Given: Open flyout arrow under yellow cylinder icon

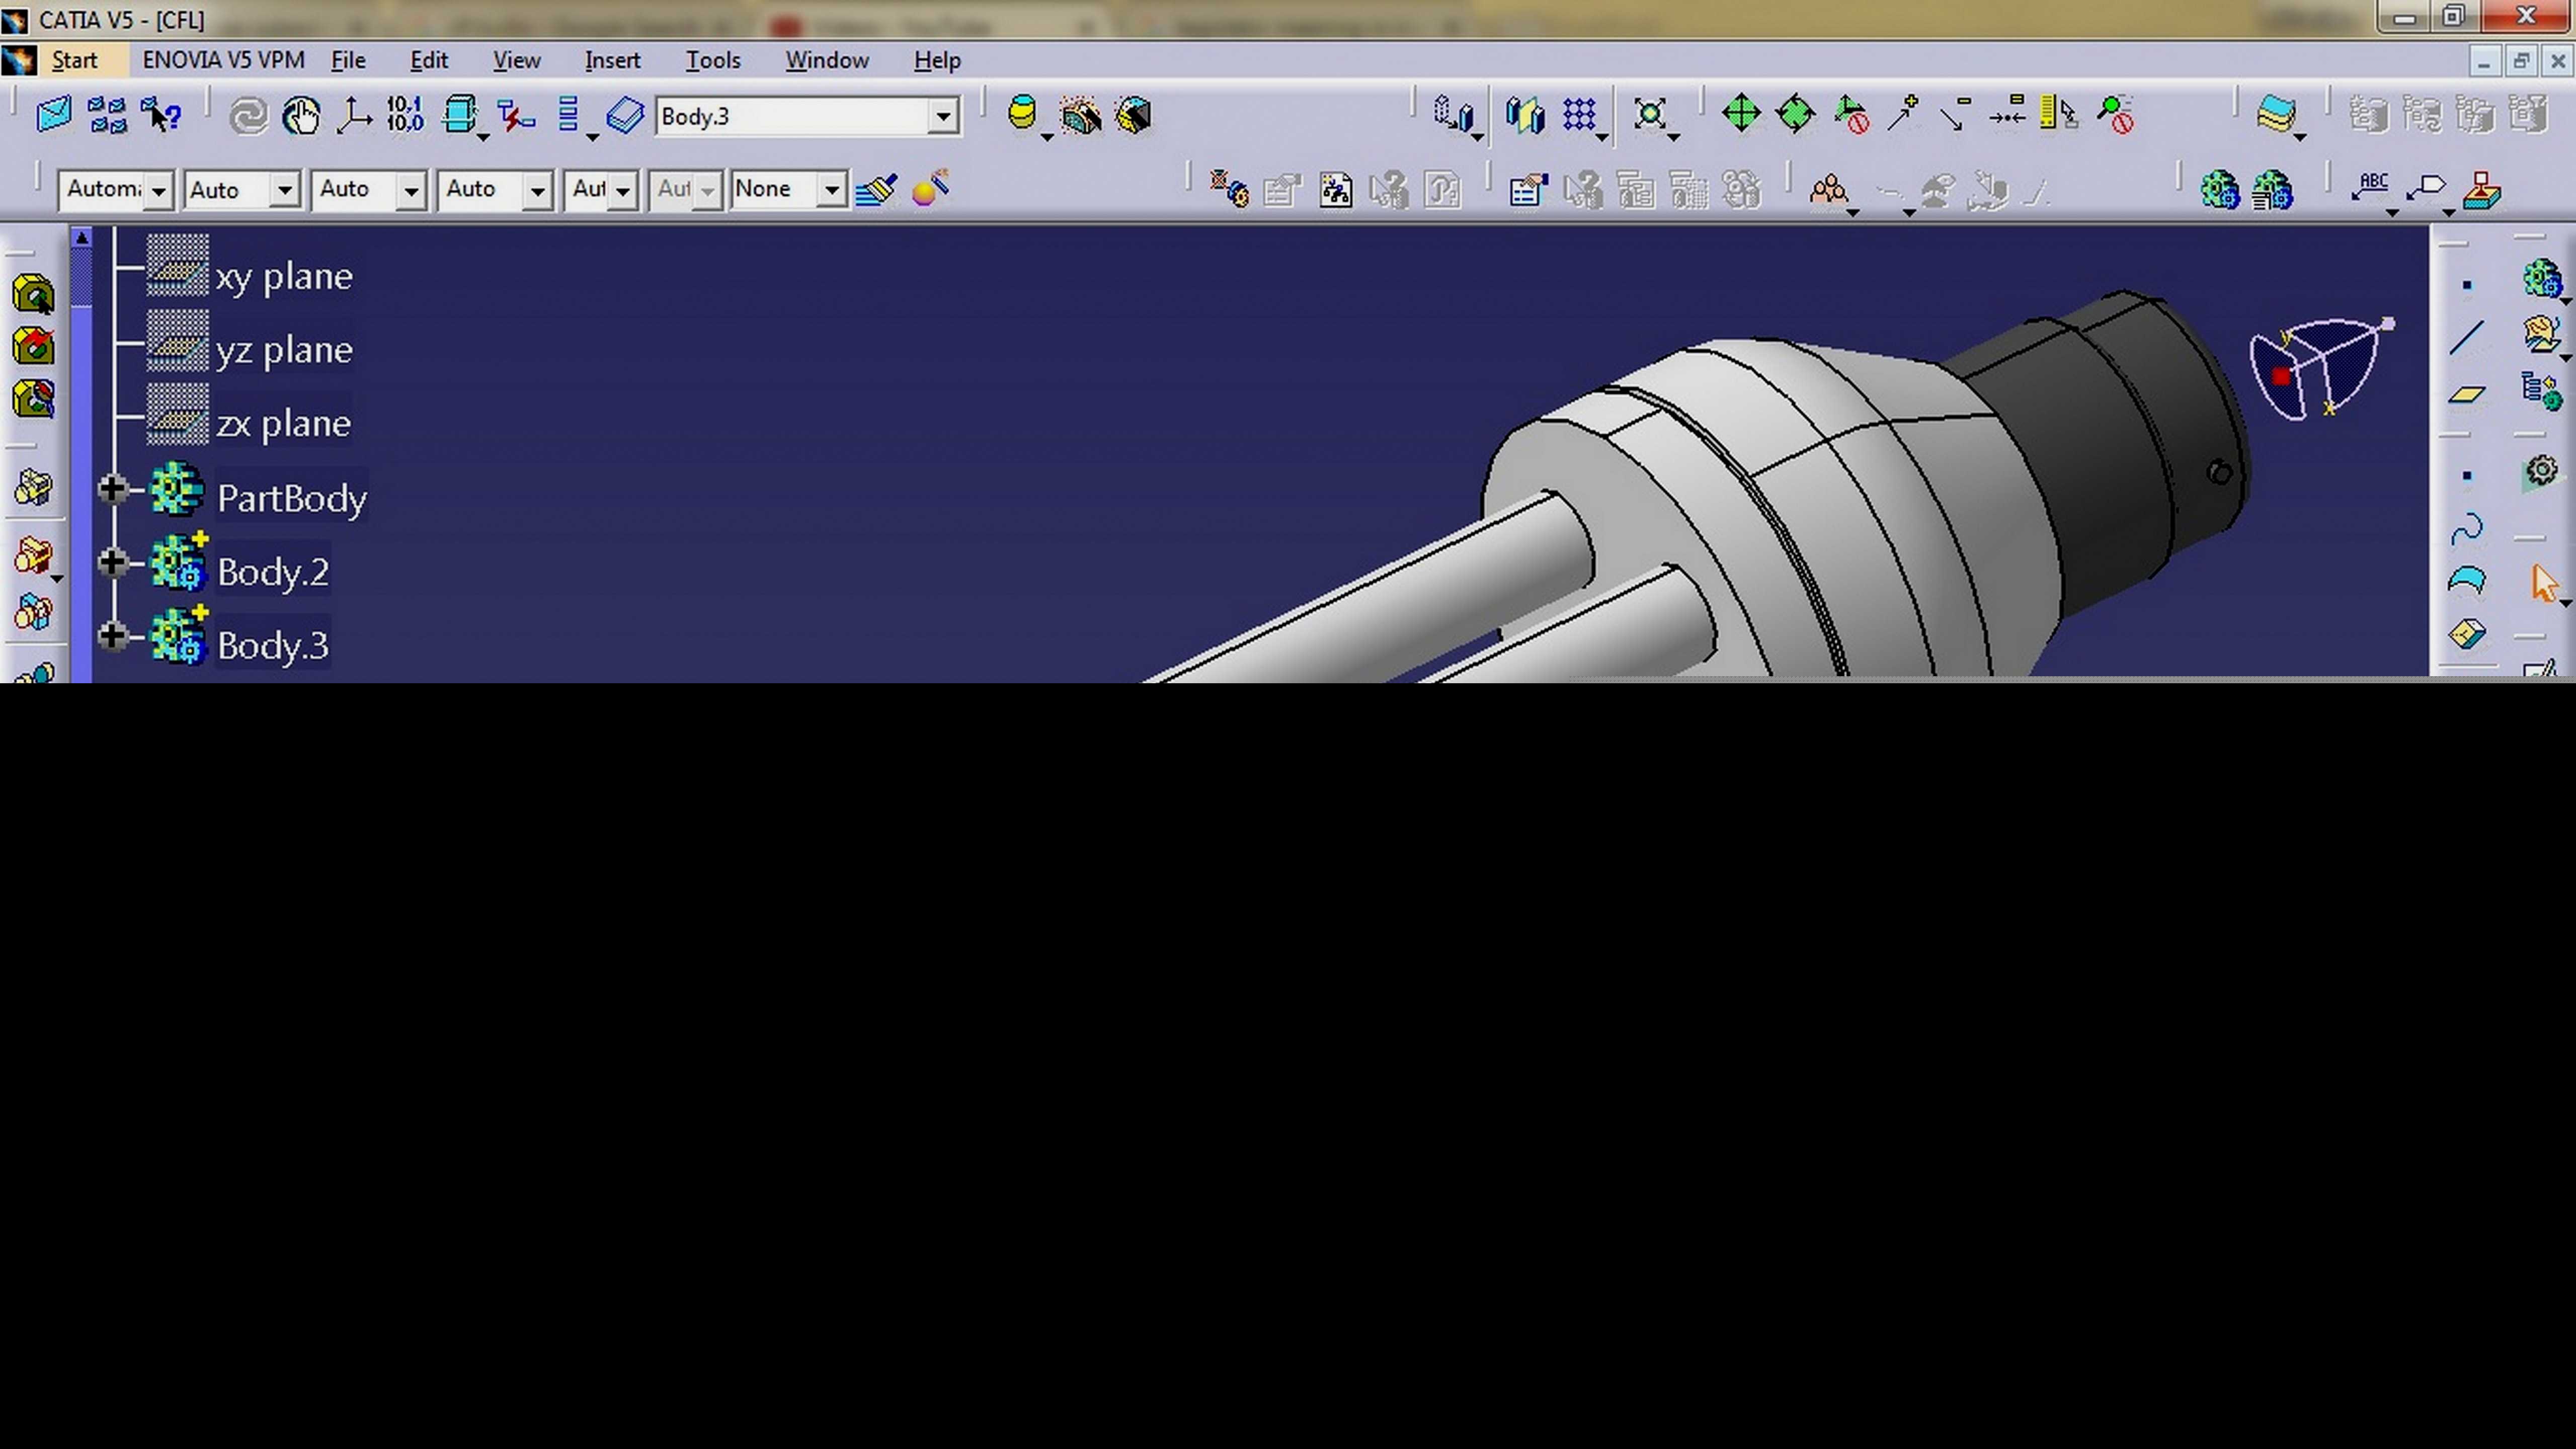Looking at the screenshot, I should (1047, 137).
